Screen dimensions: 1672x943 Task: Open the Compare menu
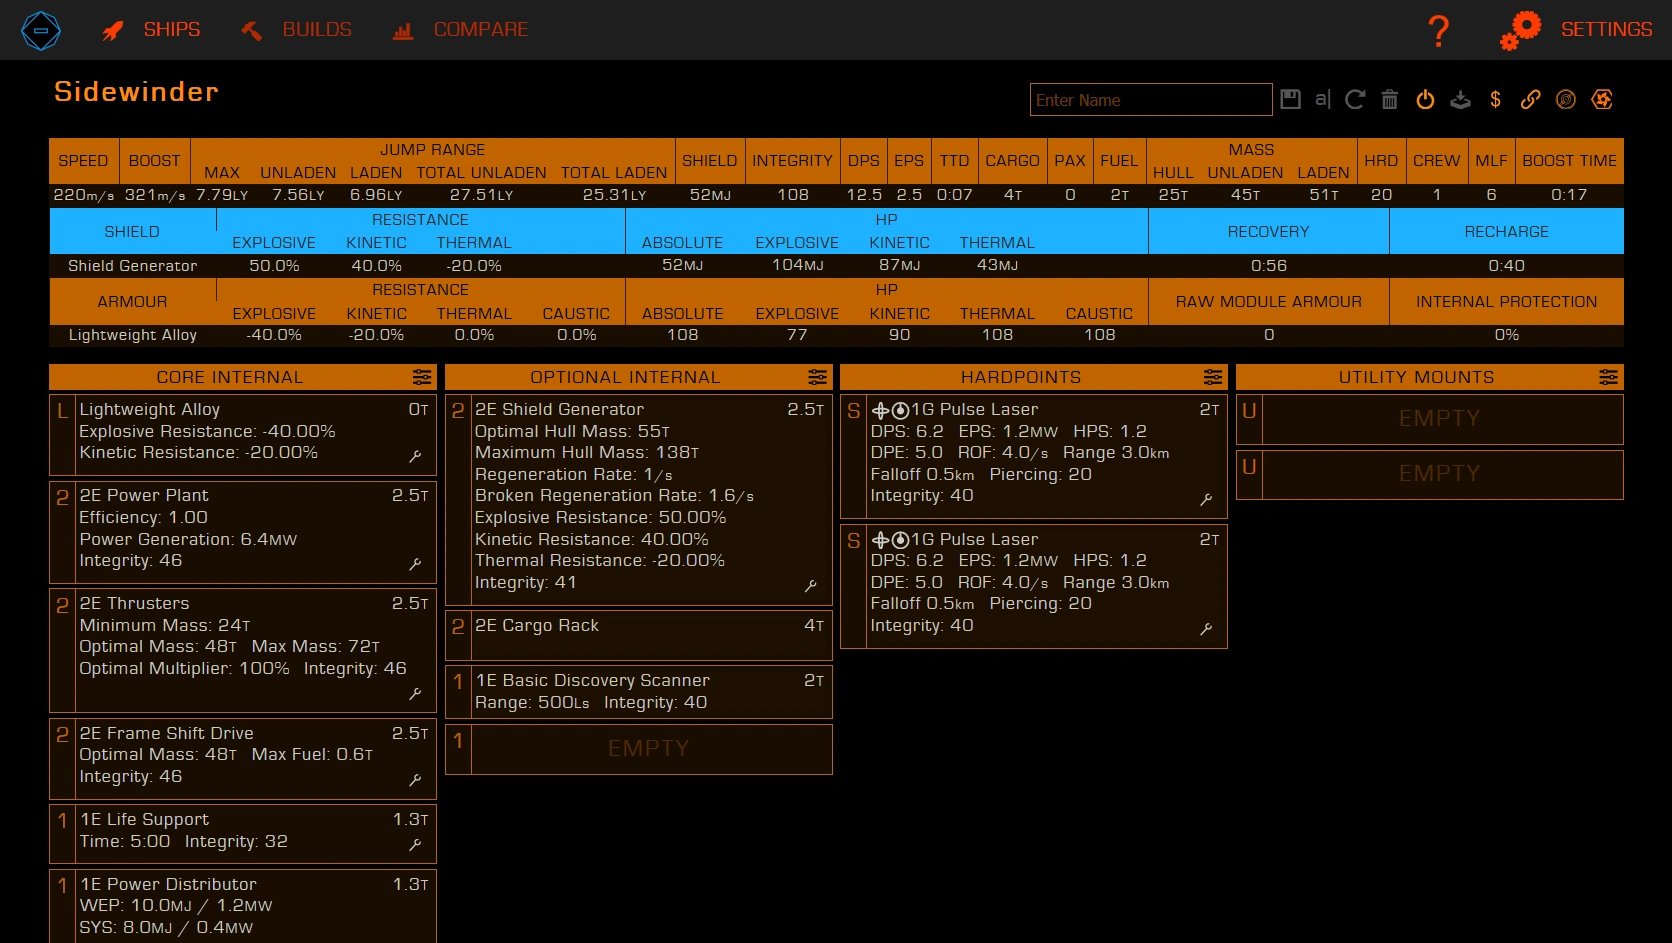[x=461, y=30]
